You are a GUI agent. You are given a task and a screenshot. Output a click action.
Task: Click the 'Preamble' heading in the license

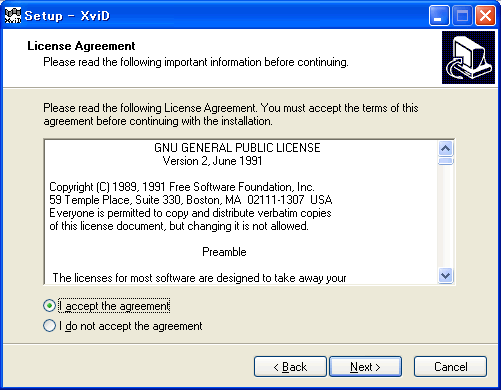pyautogui.click(x=224, y=252)
